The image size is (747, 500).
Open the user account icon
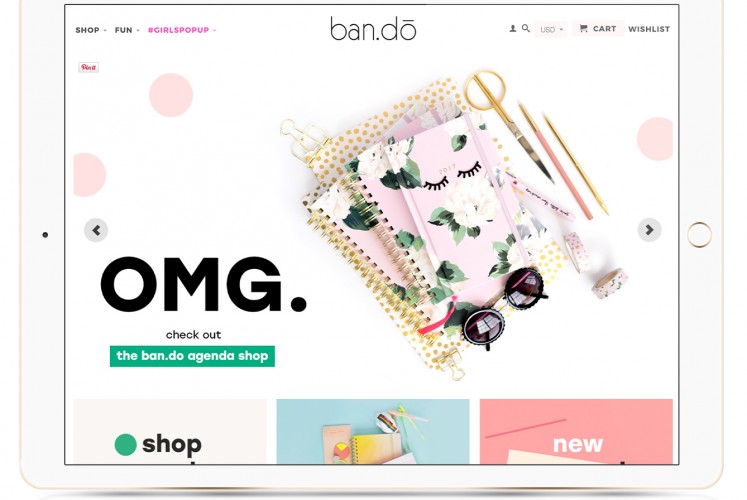tap(513, 29)
